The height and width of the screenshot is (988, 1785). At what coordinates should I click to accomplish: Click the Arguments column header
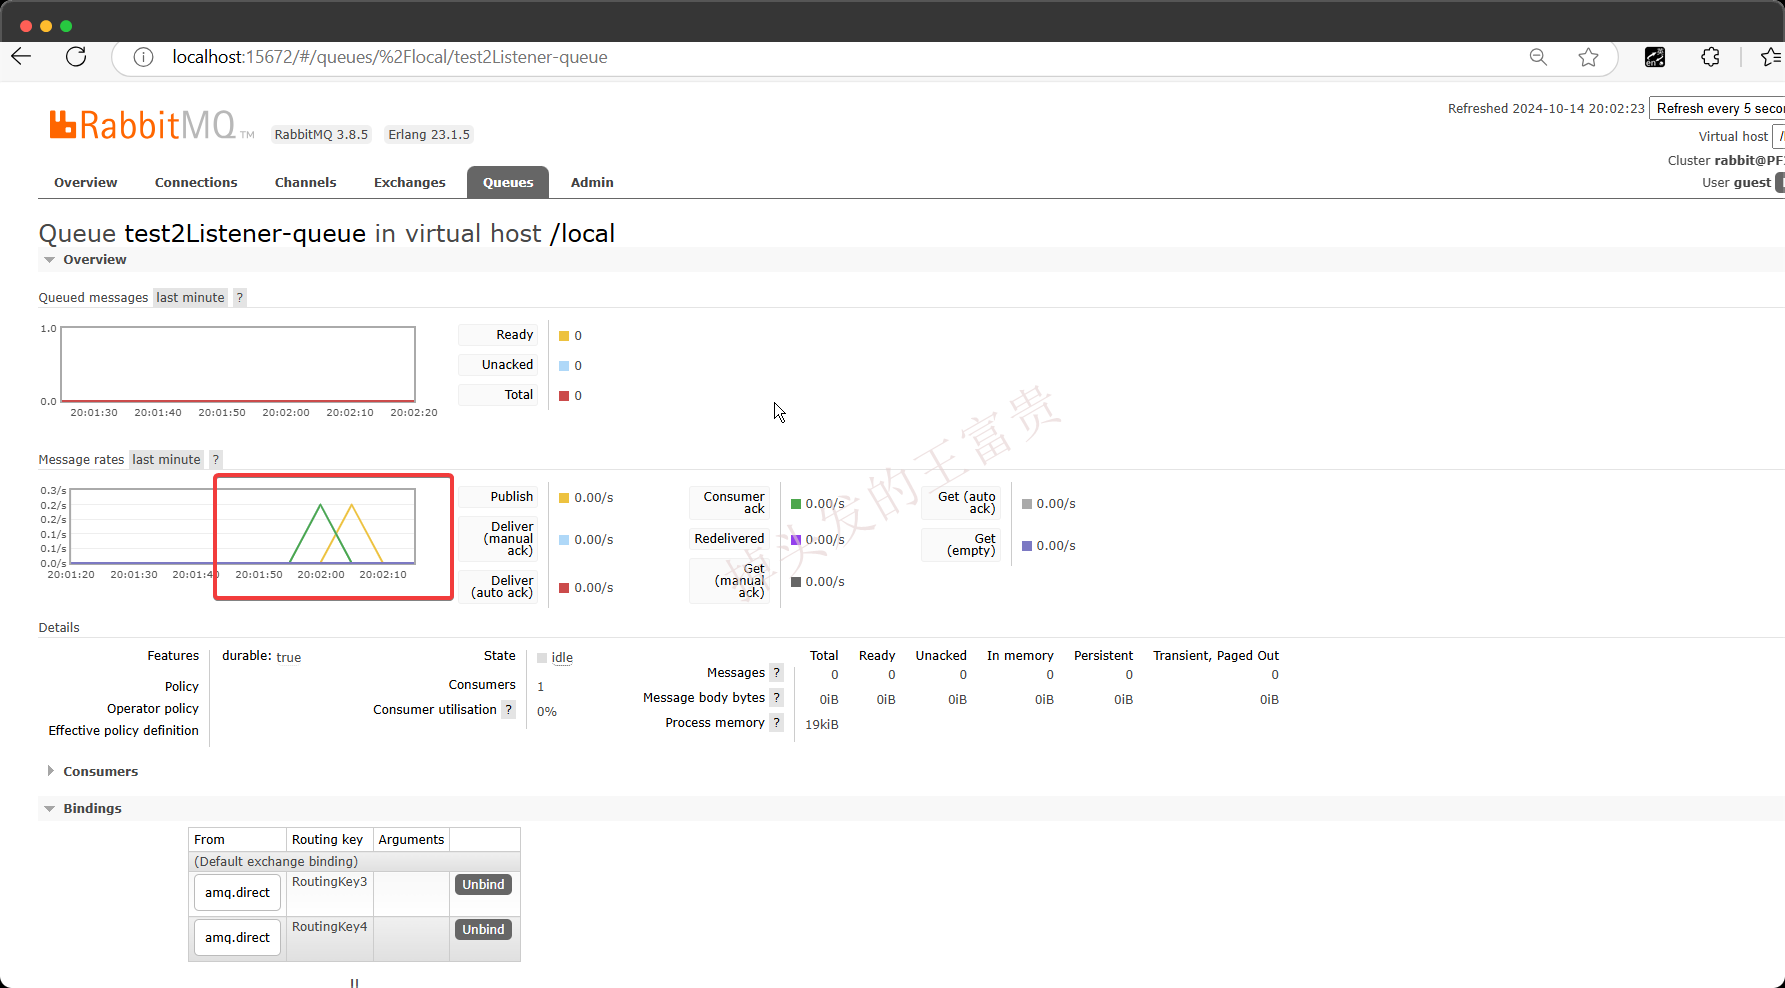411,839
